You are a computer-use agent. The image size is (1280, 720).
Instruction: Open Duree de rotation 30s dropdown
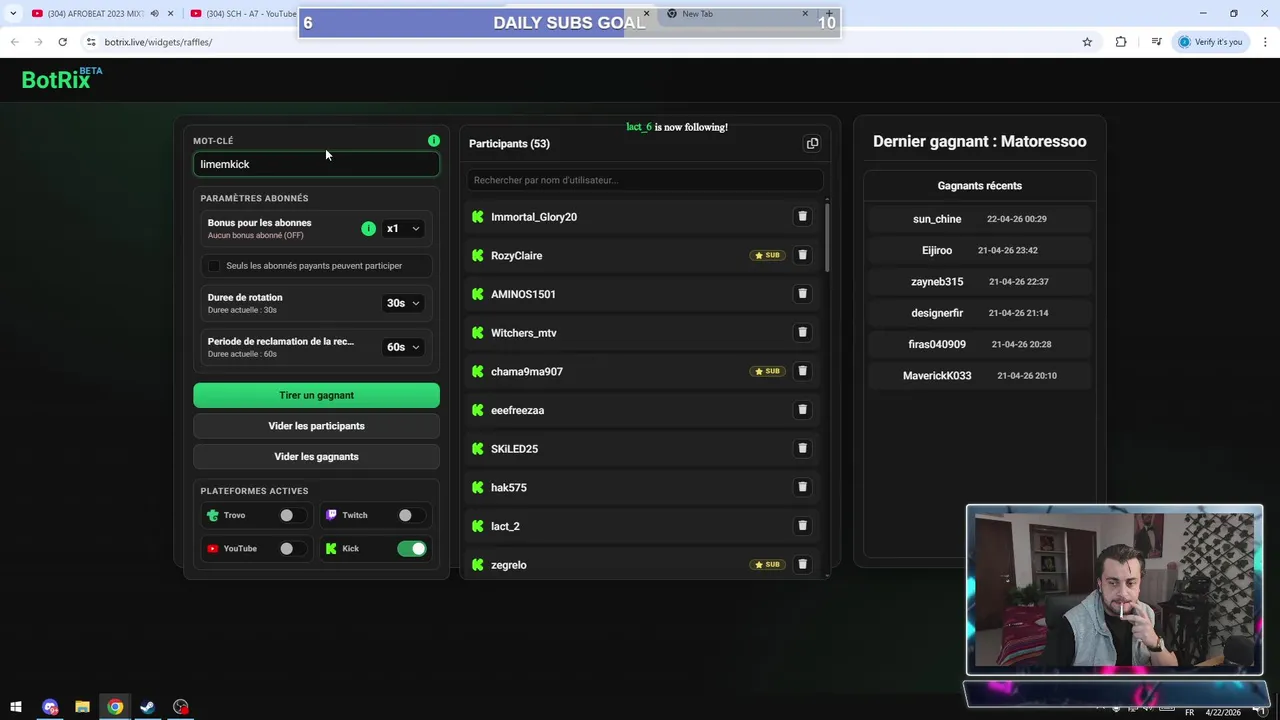coord(403,303)
